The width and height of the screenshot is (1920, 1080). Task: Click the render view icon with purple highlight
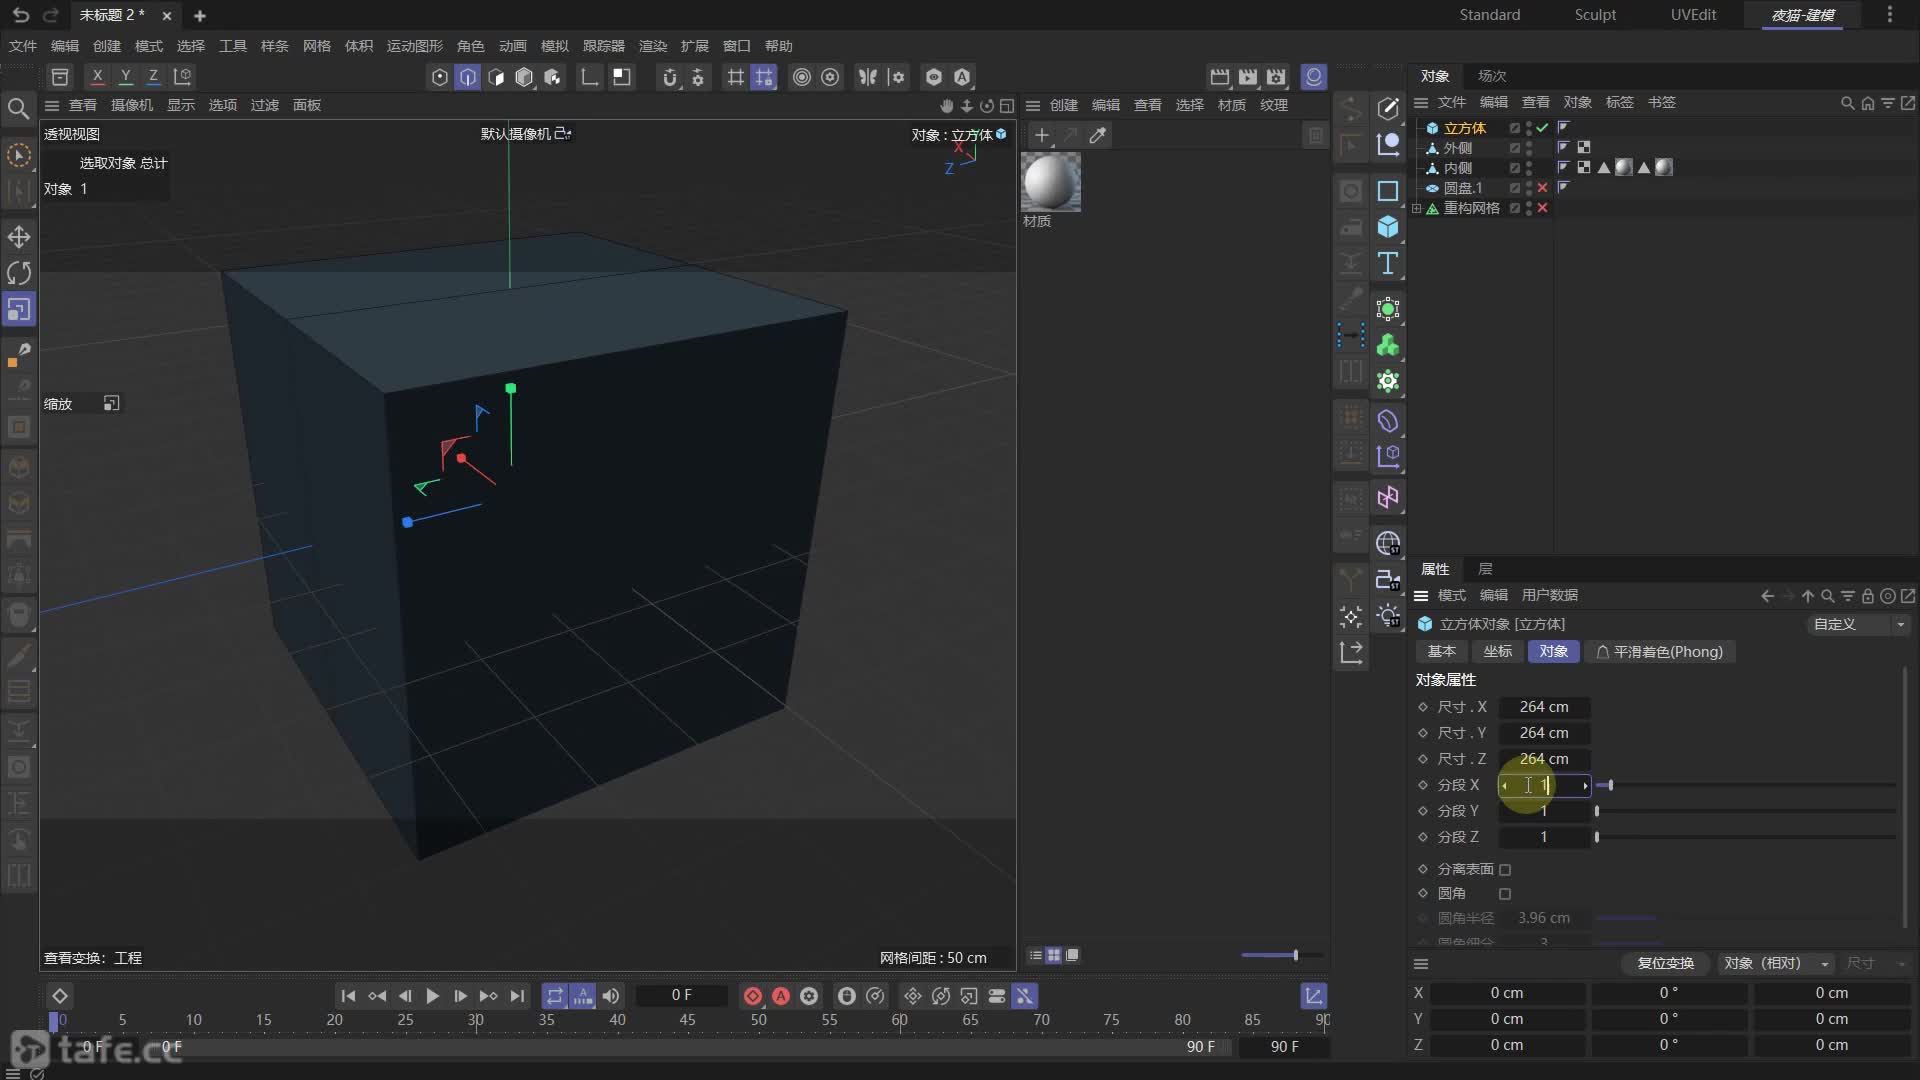[x=1314, y=77]
